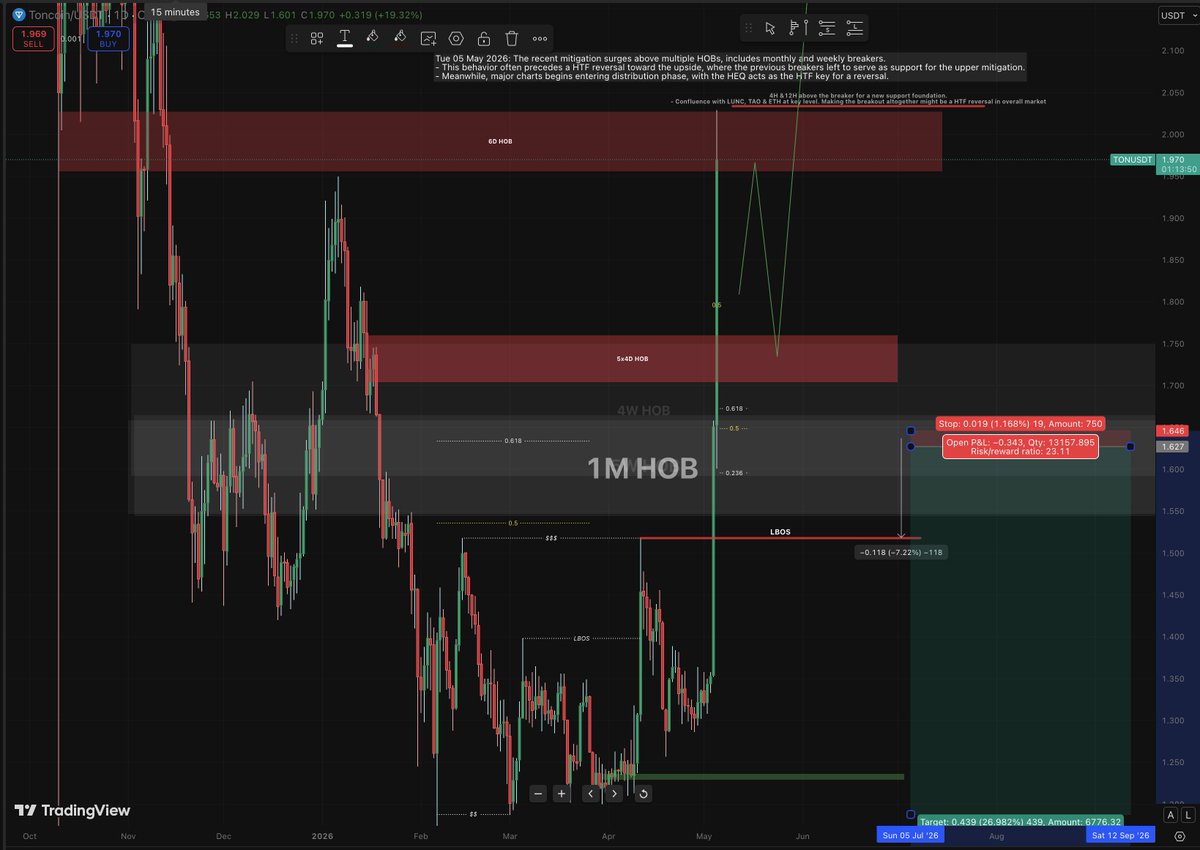Click the Sat 12 Sep '26 date marker
This screenshot has height=850, width=1200.
[x=1120, y=834]
